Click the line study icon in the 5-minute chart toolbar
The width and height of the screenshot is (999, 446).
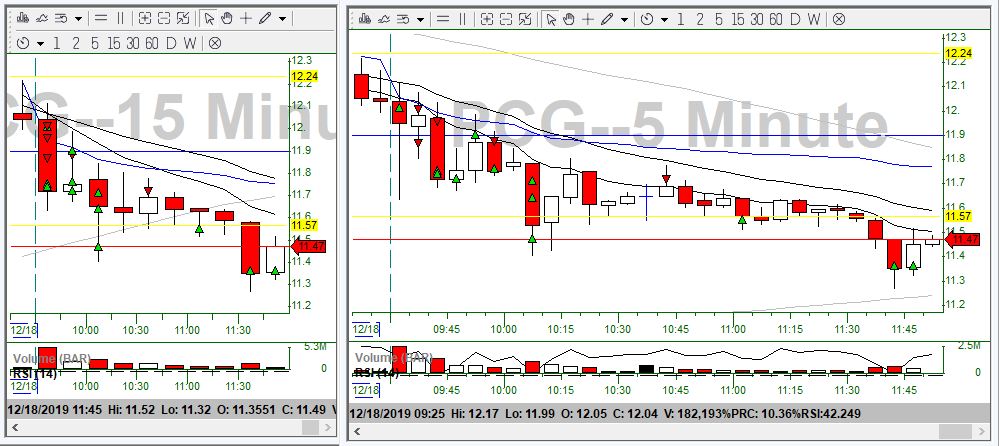(385, 18)
